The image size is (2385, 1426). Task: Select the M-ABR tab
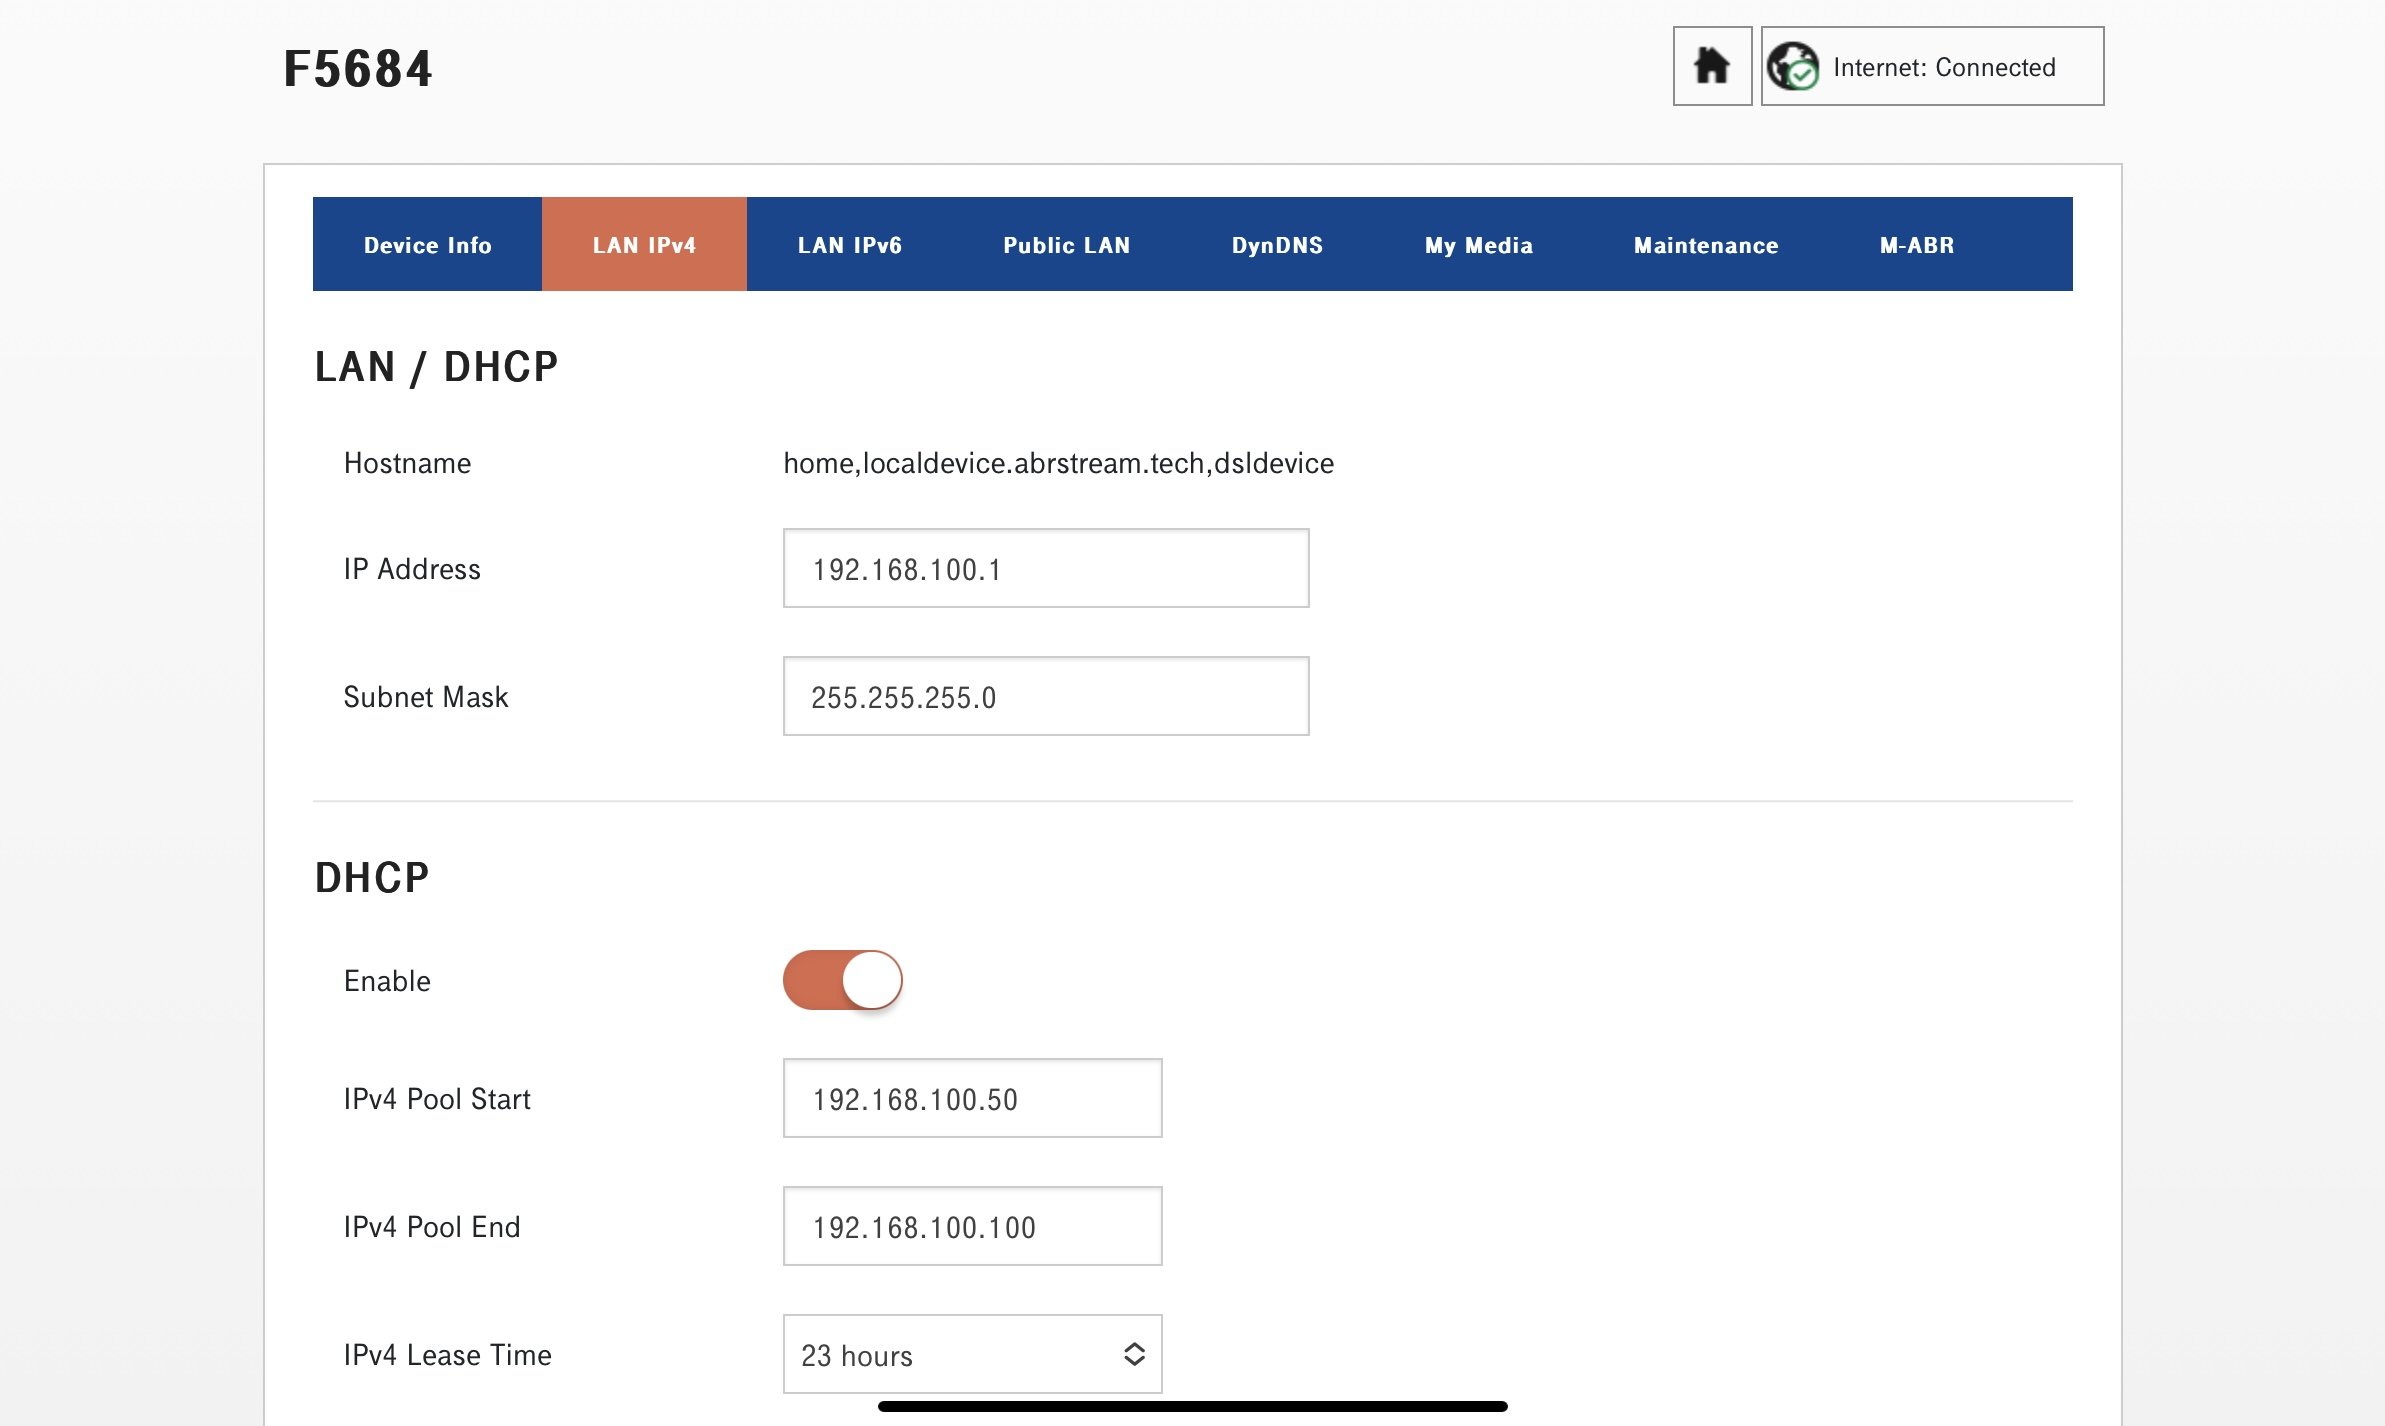1916,244
